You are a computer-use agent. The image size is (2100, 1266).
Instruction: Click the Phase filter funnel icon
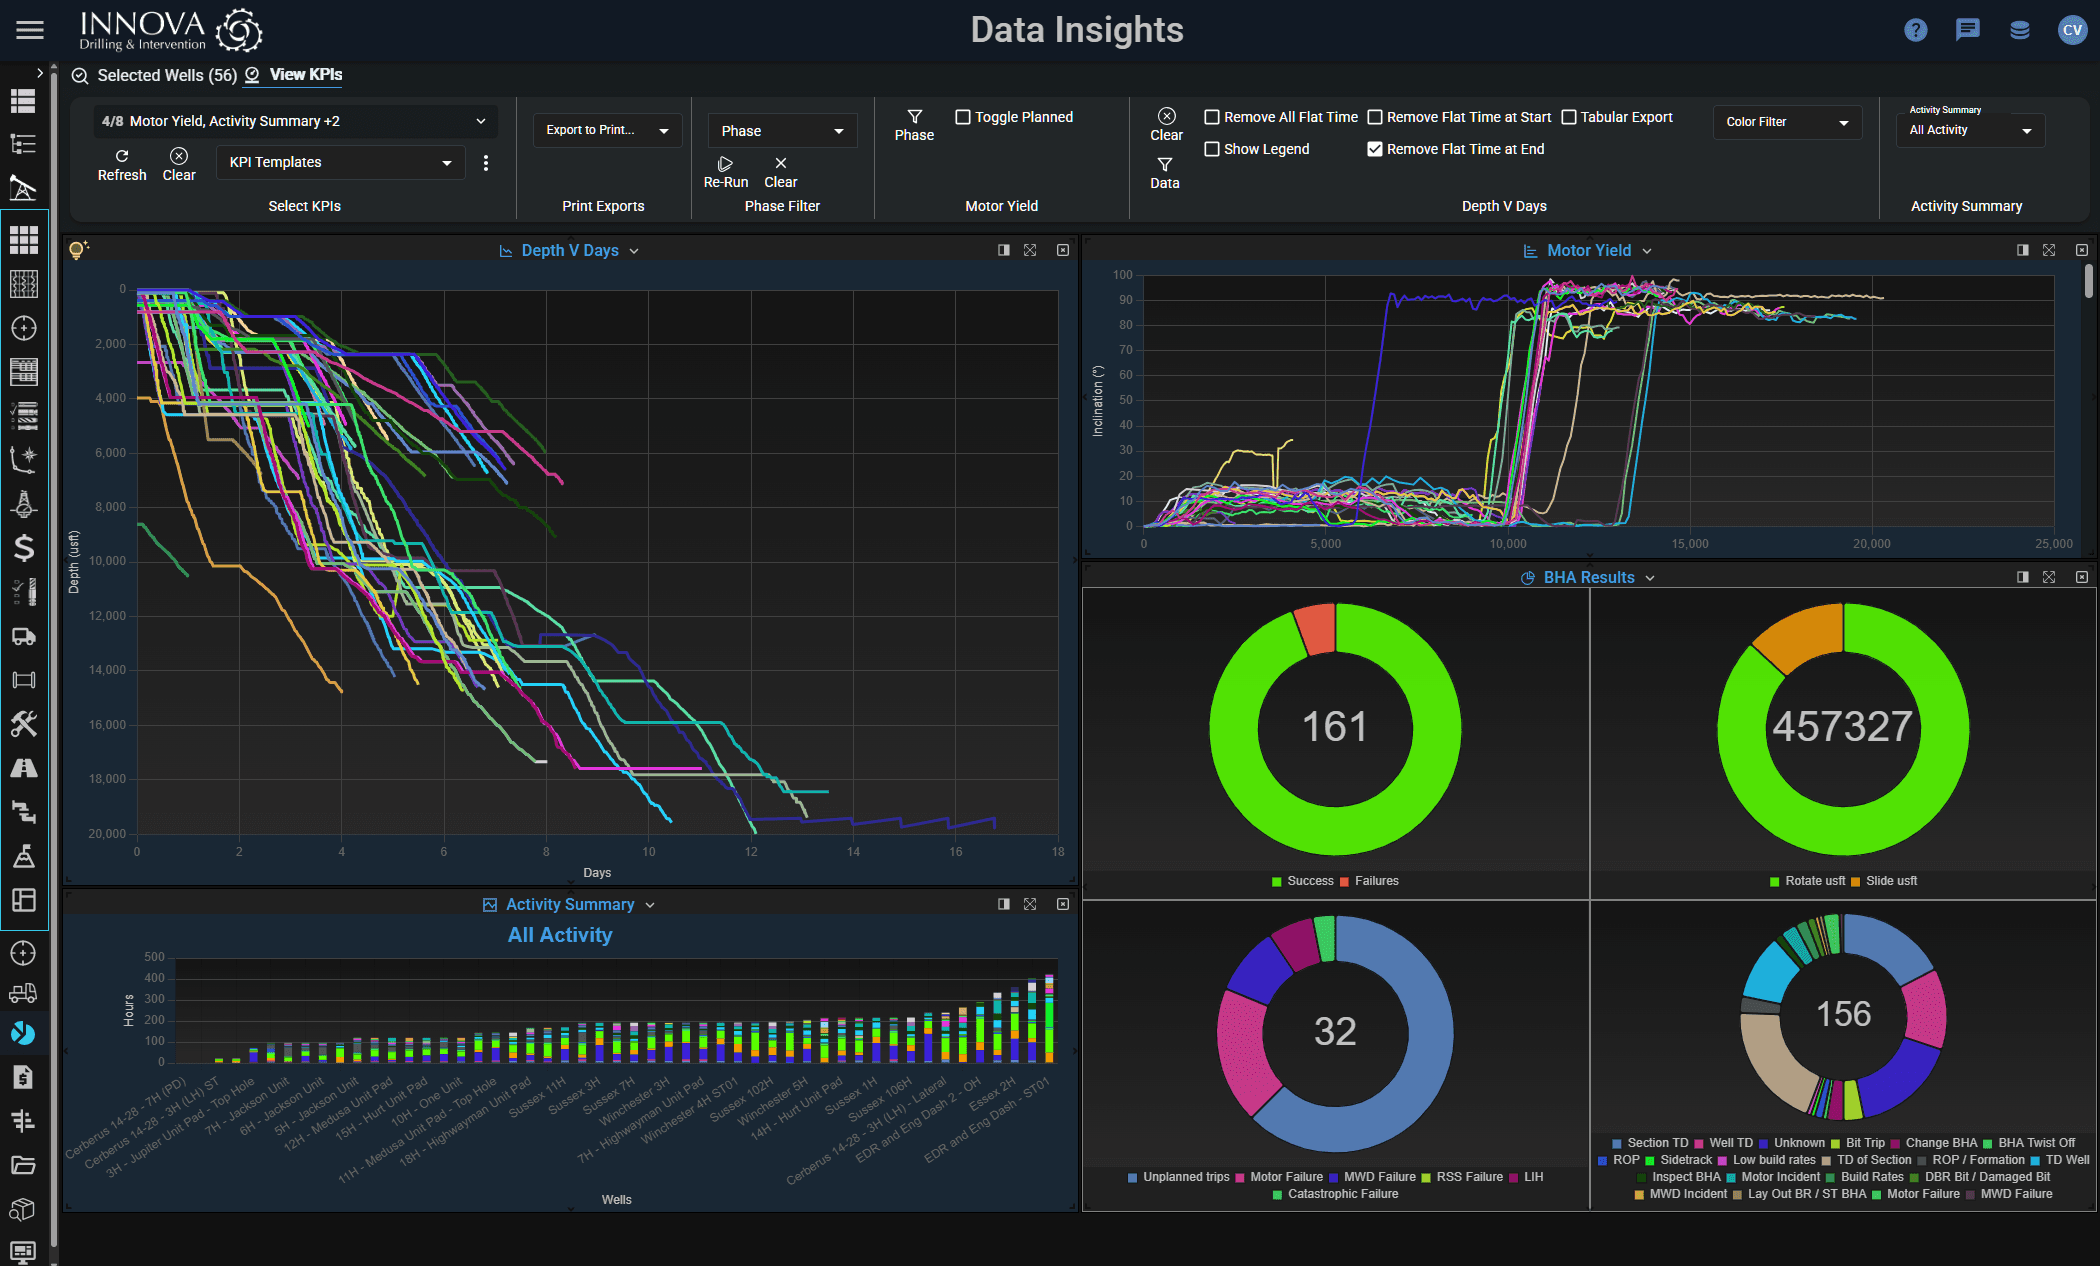pos(914,117)
